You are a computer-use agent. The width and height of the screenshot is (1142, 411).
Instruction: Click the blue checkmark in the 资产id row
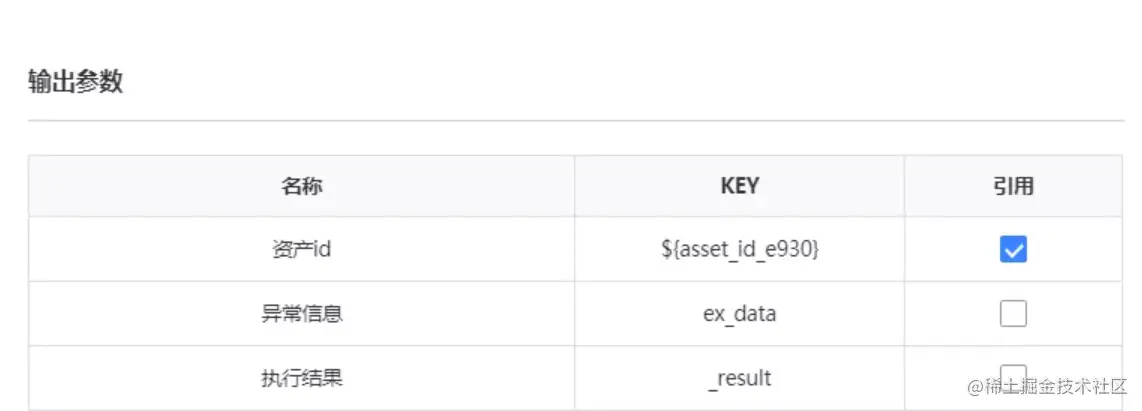[1013, 250]
